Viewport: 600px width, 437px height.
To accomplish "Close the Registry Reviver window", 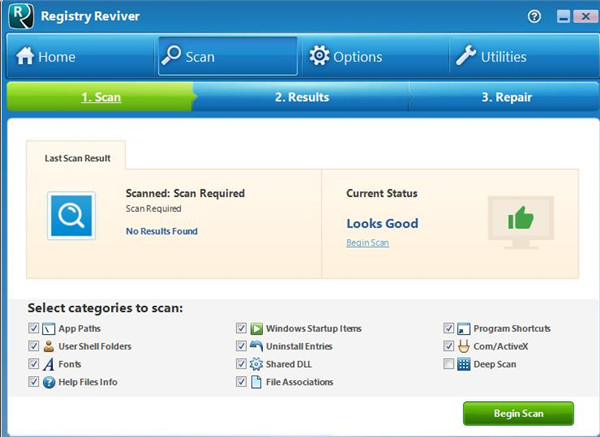I will (x=585, y=16).
